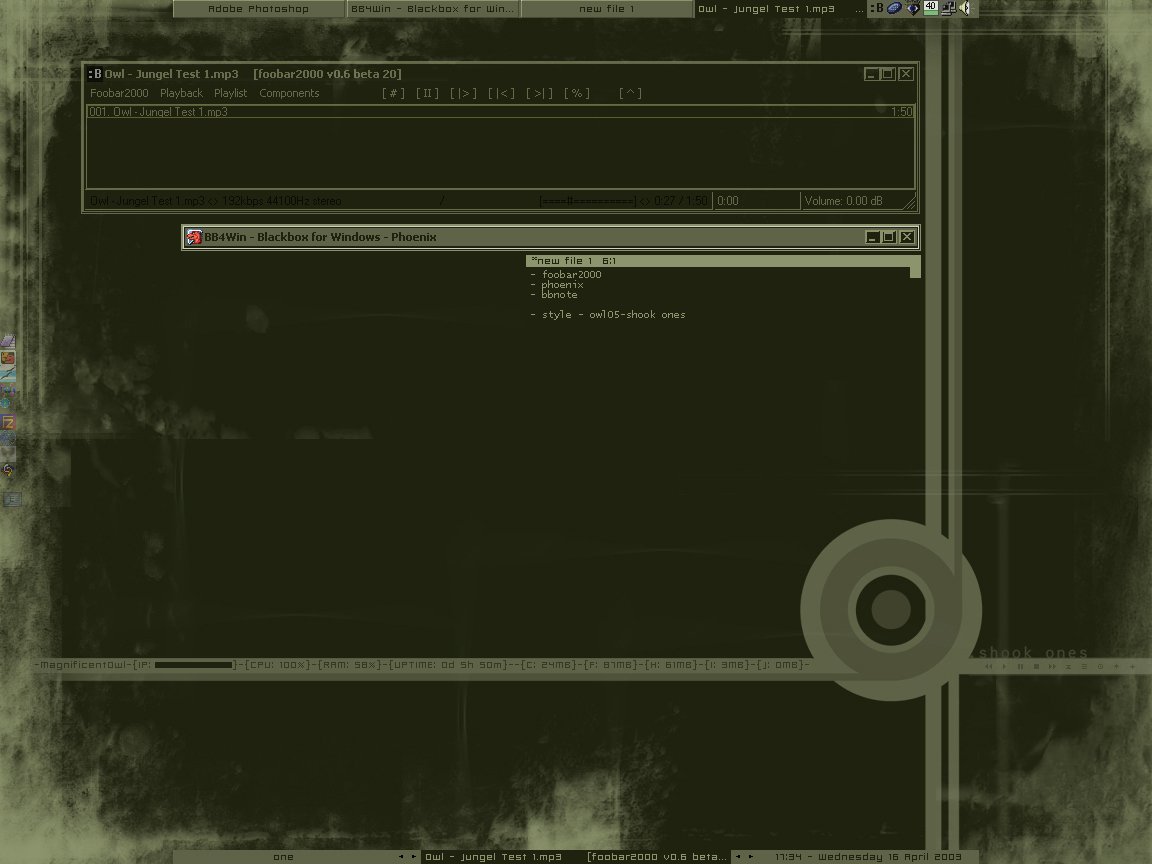Switch to new file 1 task in taskbar
The width and height of the screenshot is (1152, 864).
click(607, 9)
